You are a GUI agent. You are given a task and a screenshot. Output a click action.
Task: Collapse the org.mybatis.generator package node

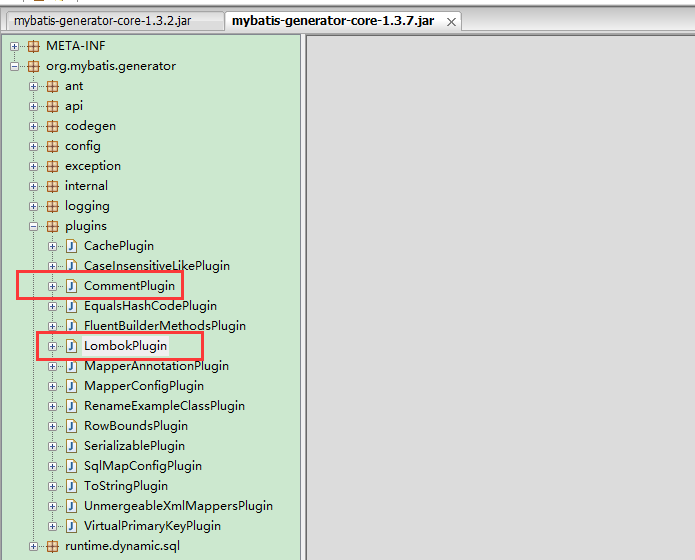14,66
